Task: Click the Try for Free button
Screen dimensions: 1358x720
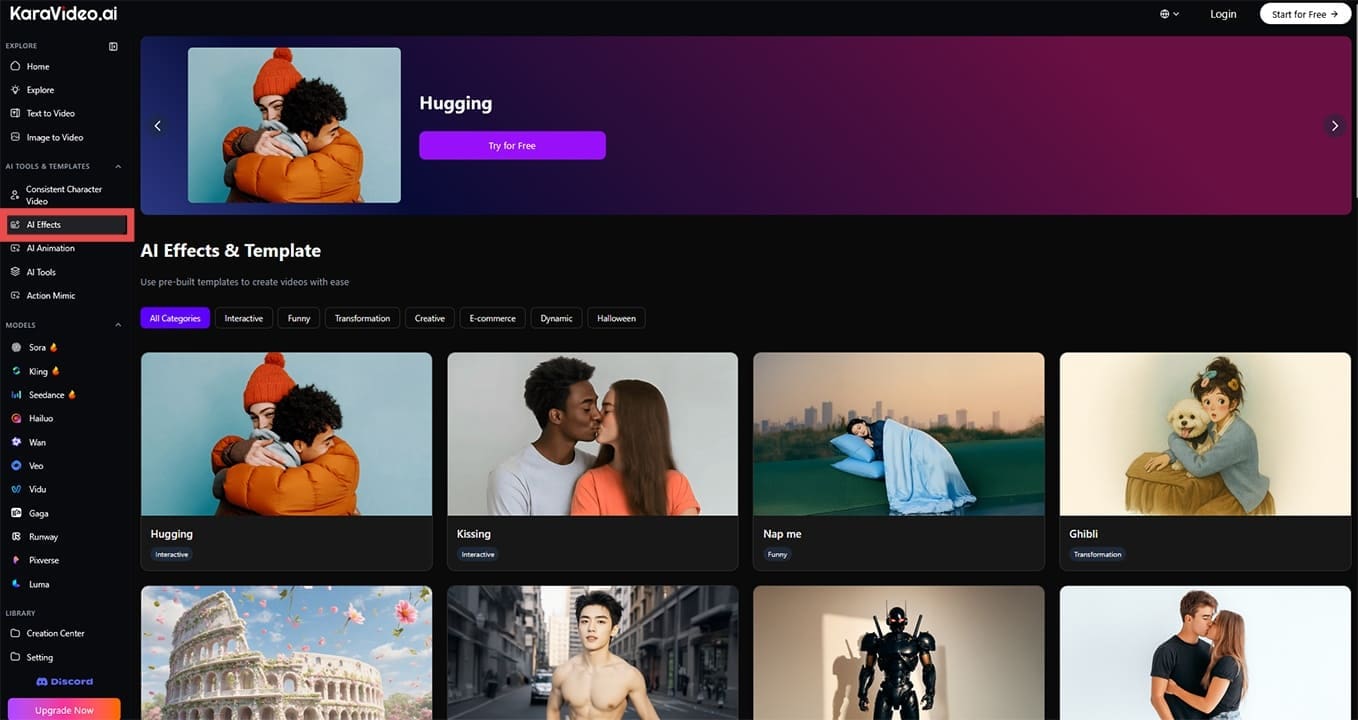Action: click(x=511, y=145)
